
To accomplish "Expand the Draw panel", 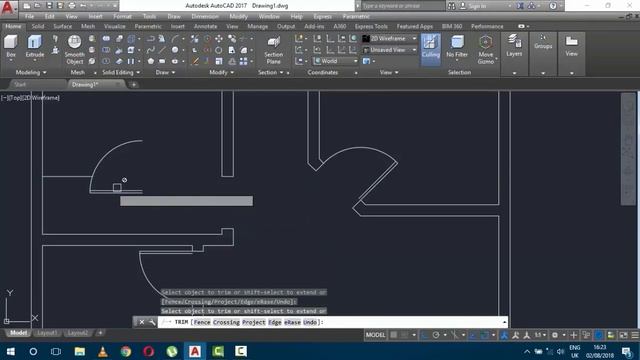I will pyautogui.click(x=165, y=72).
